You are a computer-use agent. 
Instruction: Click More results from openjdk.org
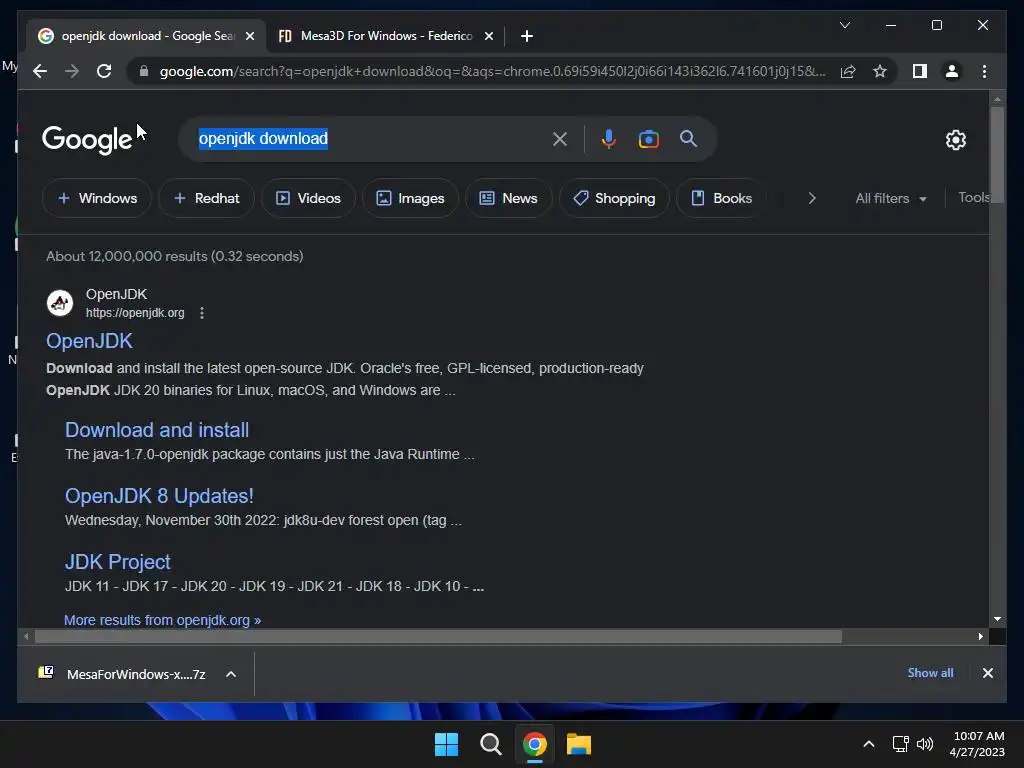163,620
